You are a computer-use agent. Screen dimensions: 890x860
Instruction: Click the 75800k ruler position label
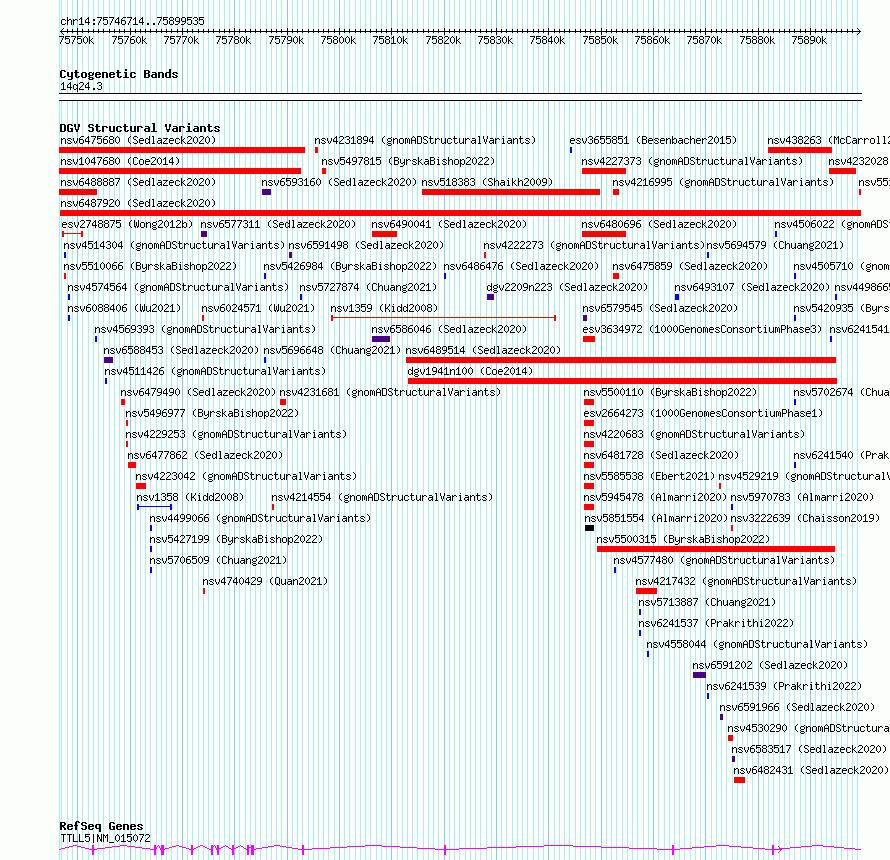pos(338,40)
